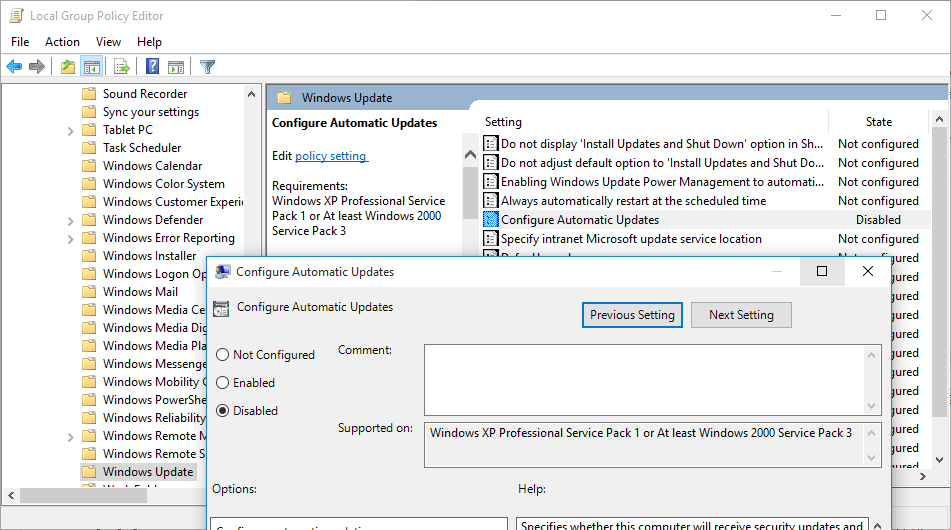
Task: Choose the Enabled radio option
Action: pos(222,383)
